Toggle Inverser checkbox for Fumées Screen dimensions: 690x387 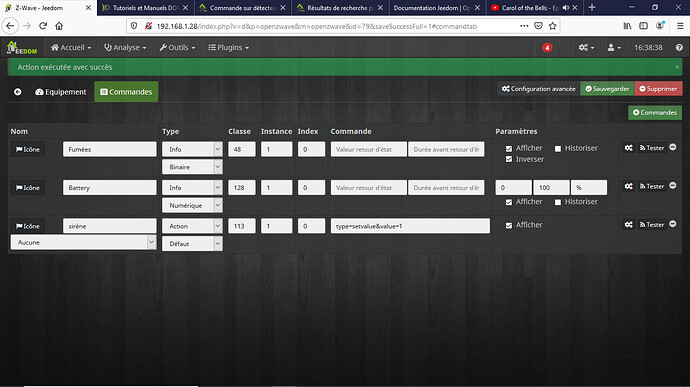point(509,159)
